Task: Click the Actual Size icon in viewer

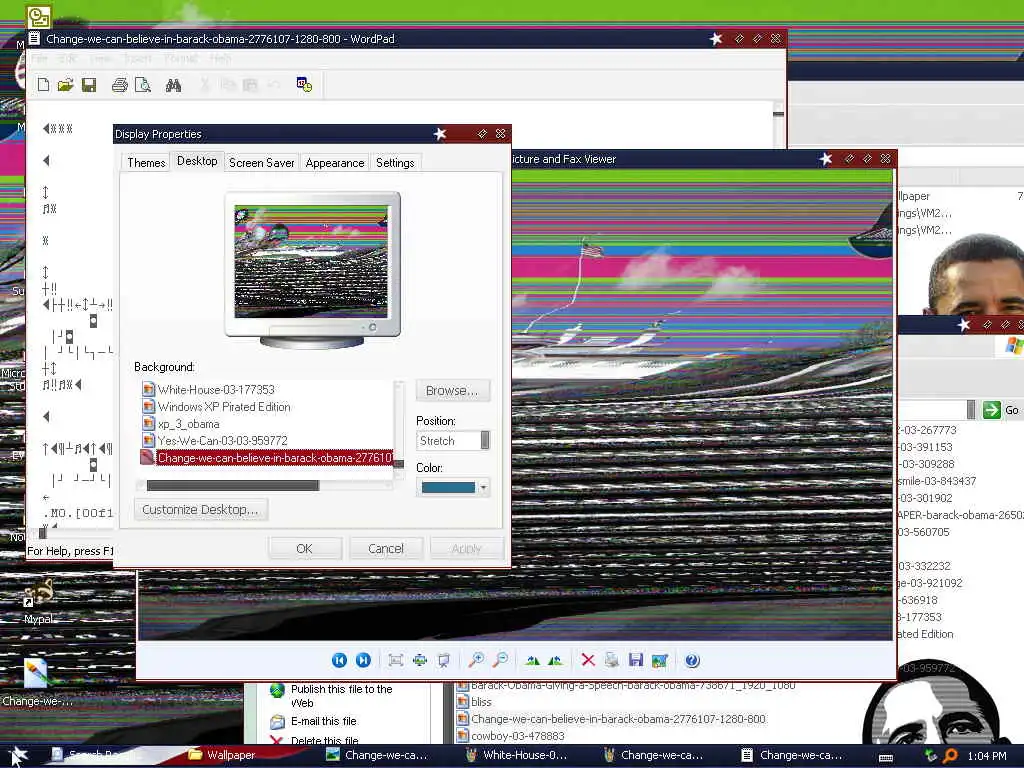Action: tap(419, 660)
